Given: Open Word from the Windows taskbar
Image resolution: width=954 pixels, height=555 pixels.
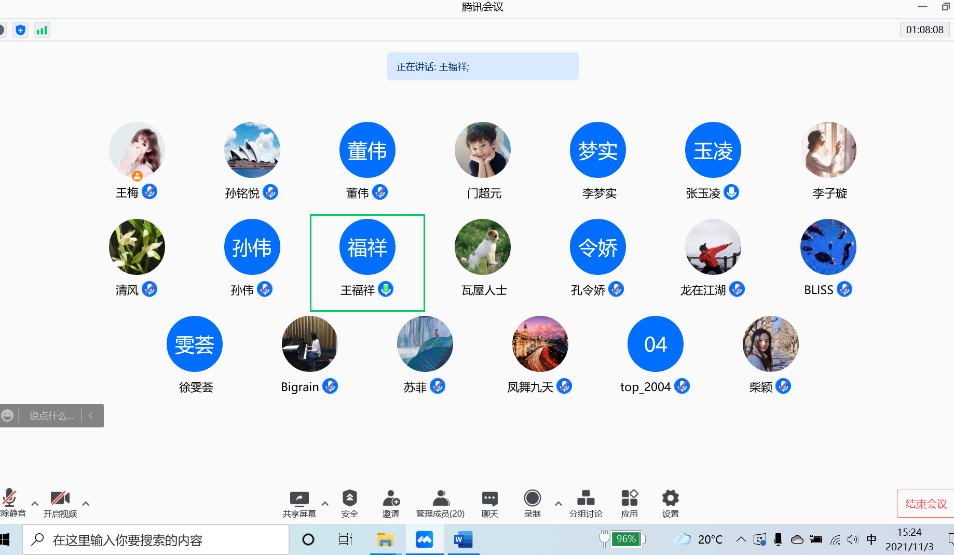Looking at the screenshot, I should point(463,540).
